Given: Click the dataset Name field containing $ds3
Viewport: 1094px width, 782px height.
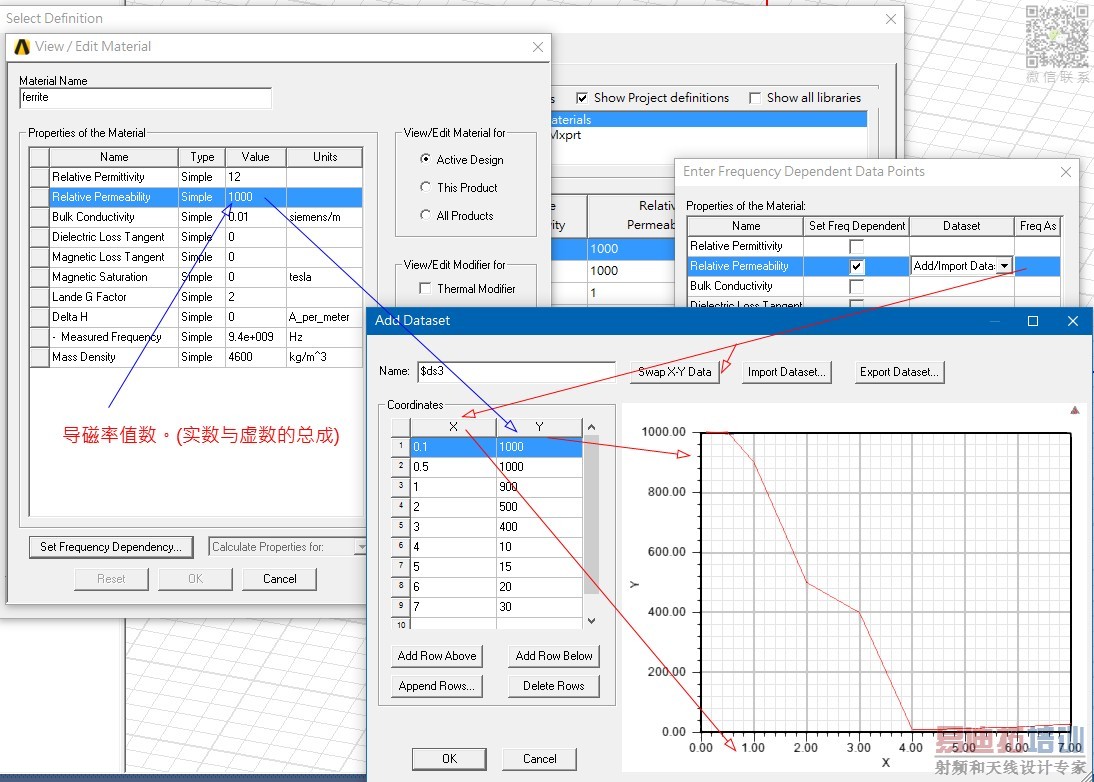Looking at the screenshot, I should tap(514, 372).
